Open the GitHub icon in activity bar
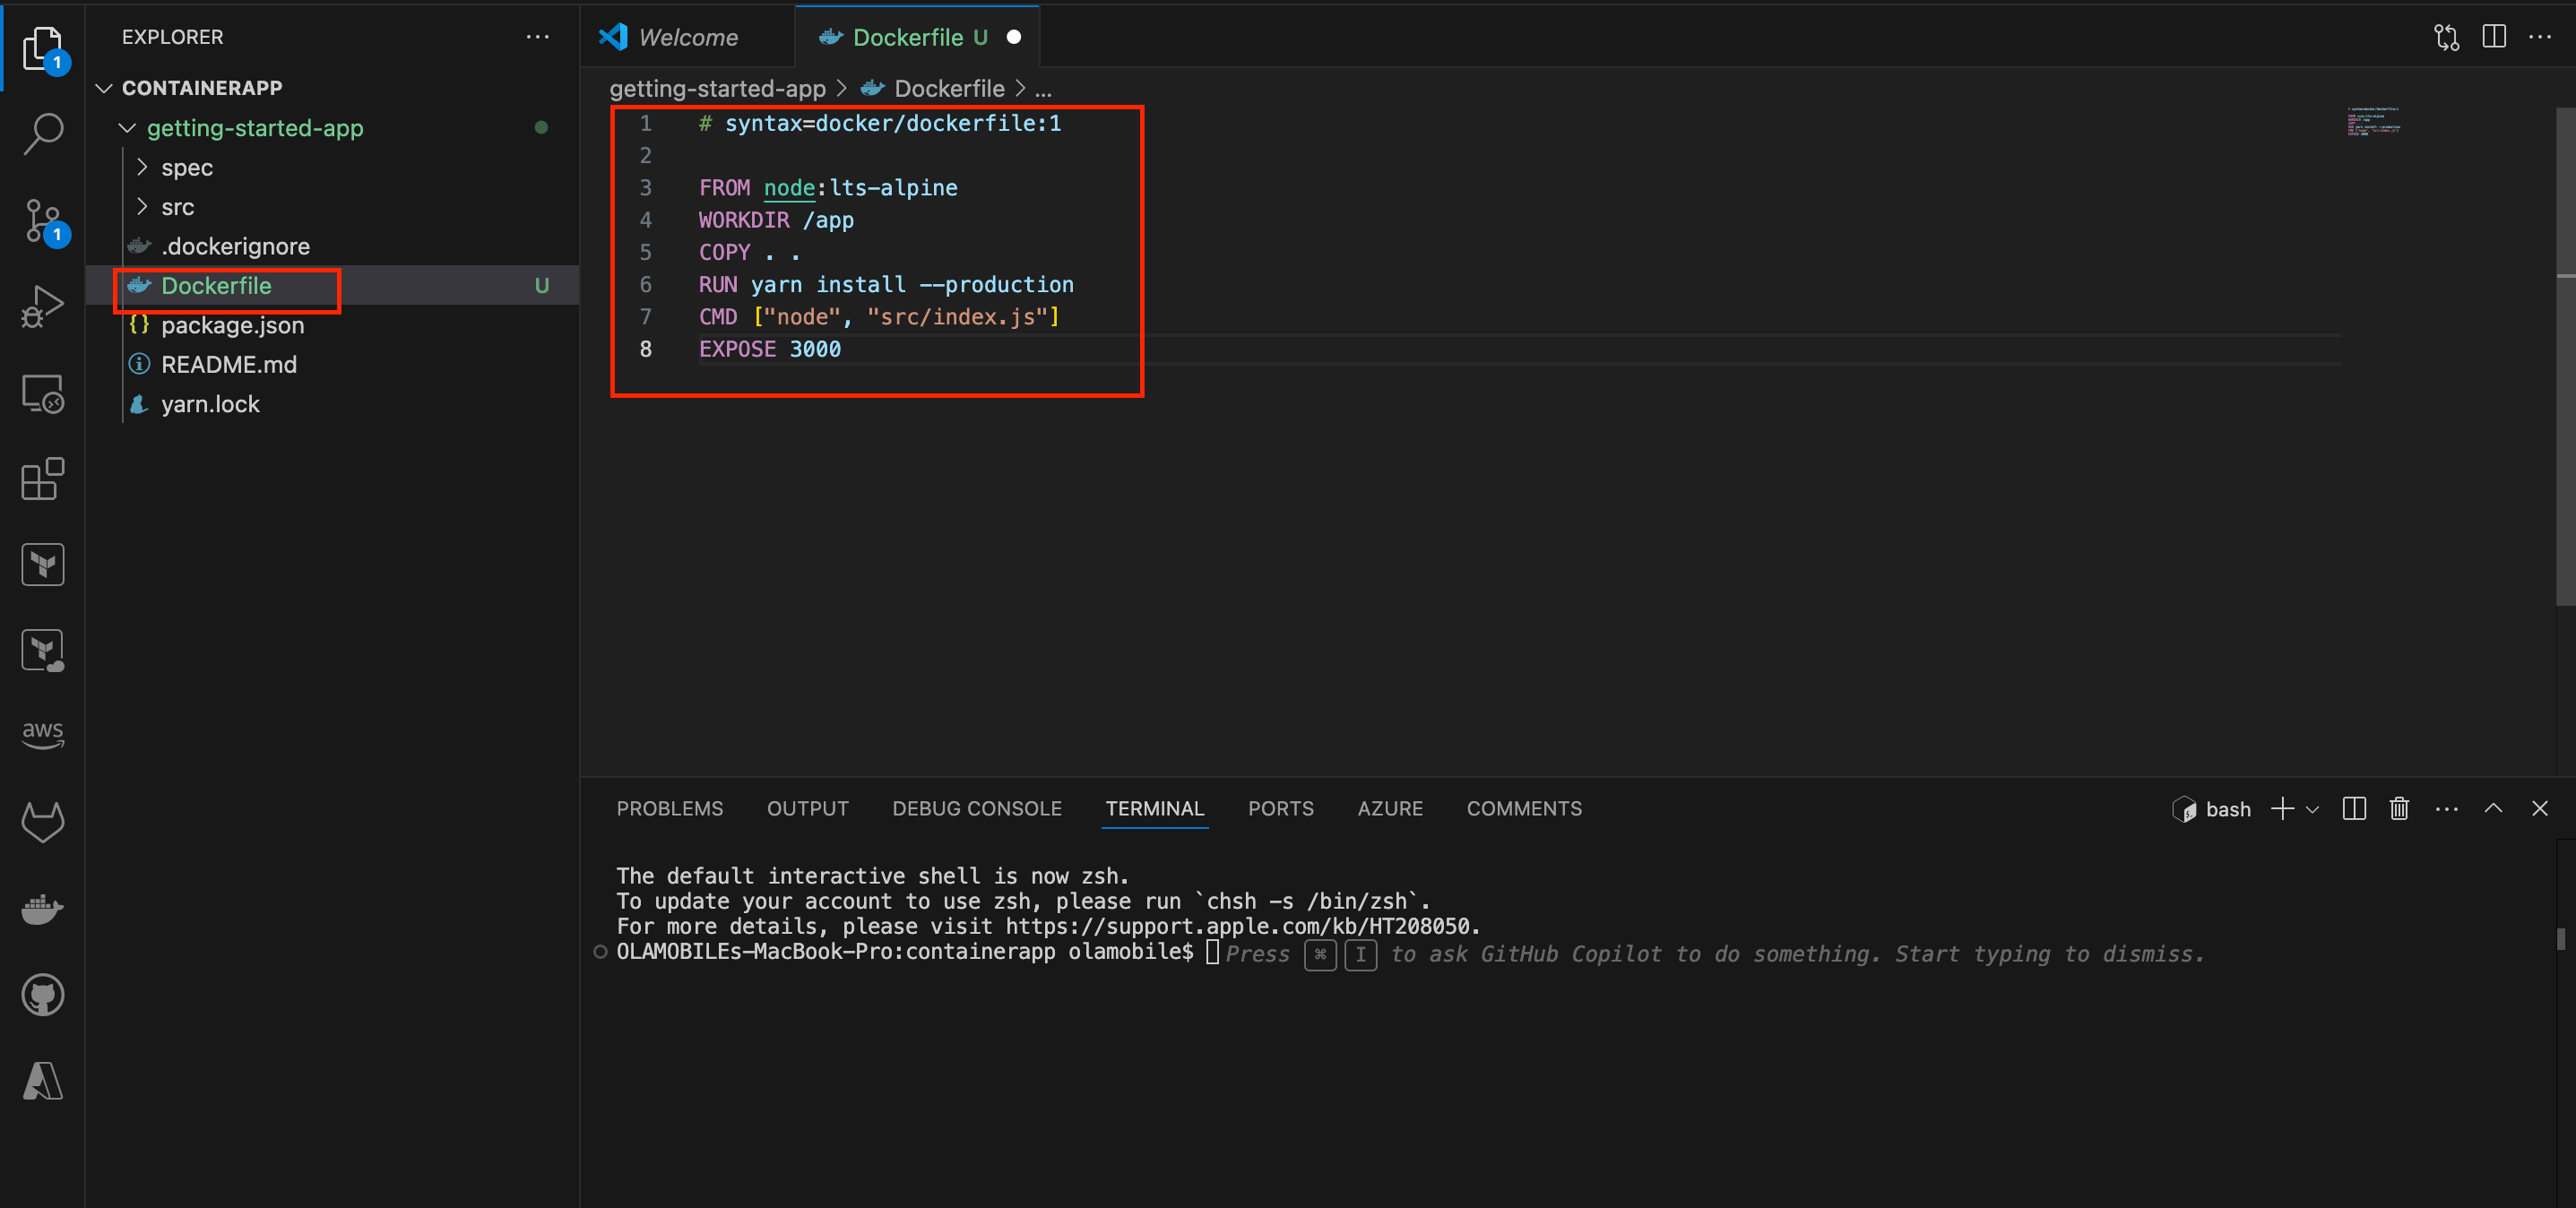The width and height of the screenshot is (2576, 1208). click(43, 995)
